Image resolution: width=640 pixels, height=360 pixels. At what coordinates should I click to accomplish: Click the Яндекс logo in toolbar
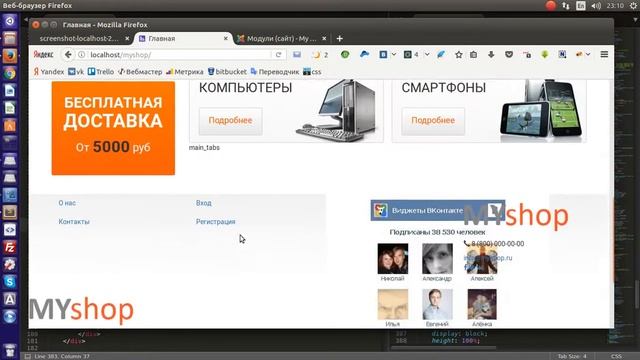coord(43,55)
